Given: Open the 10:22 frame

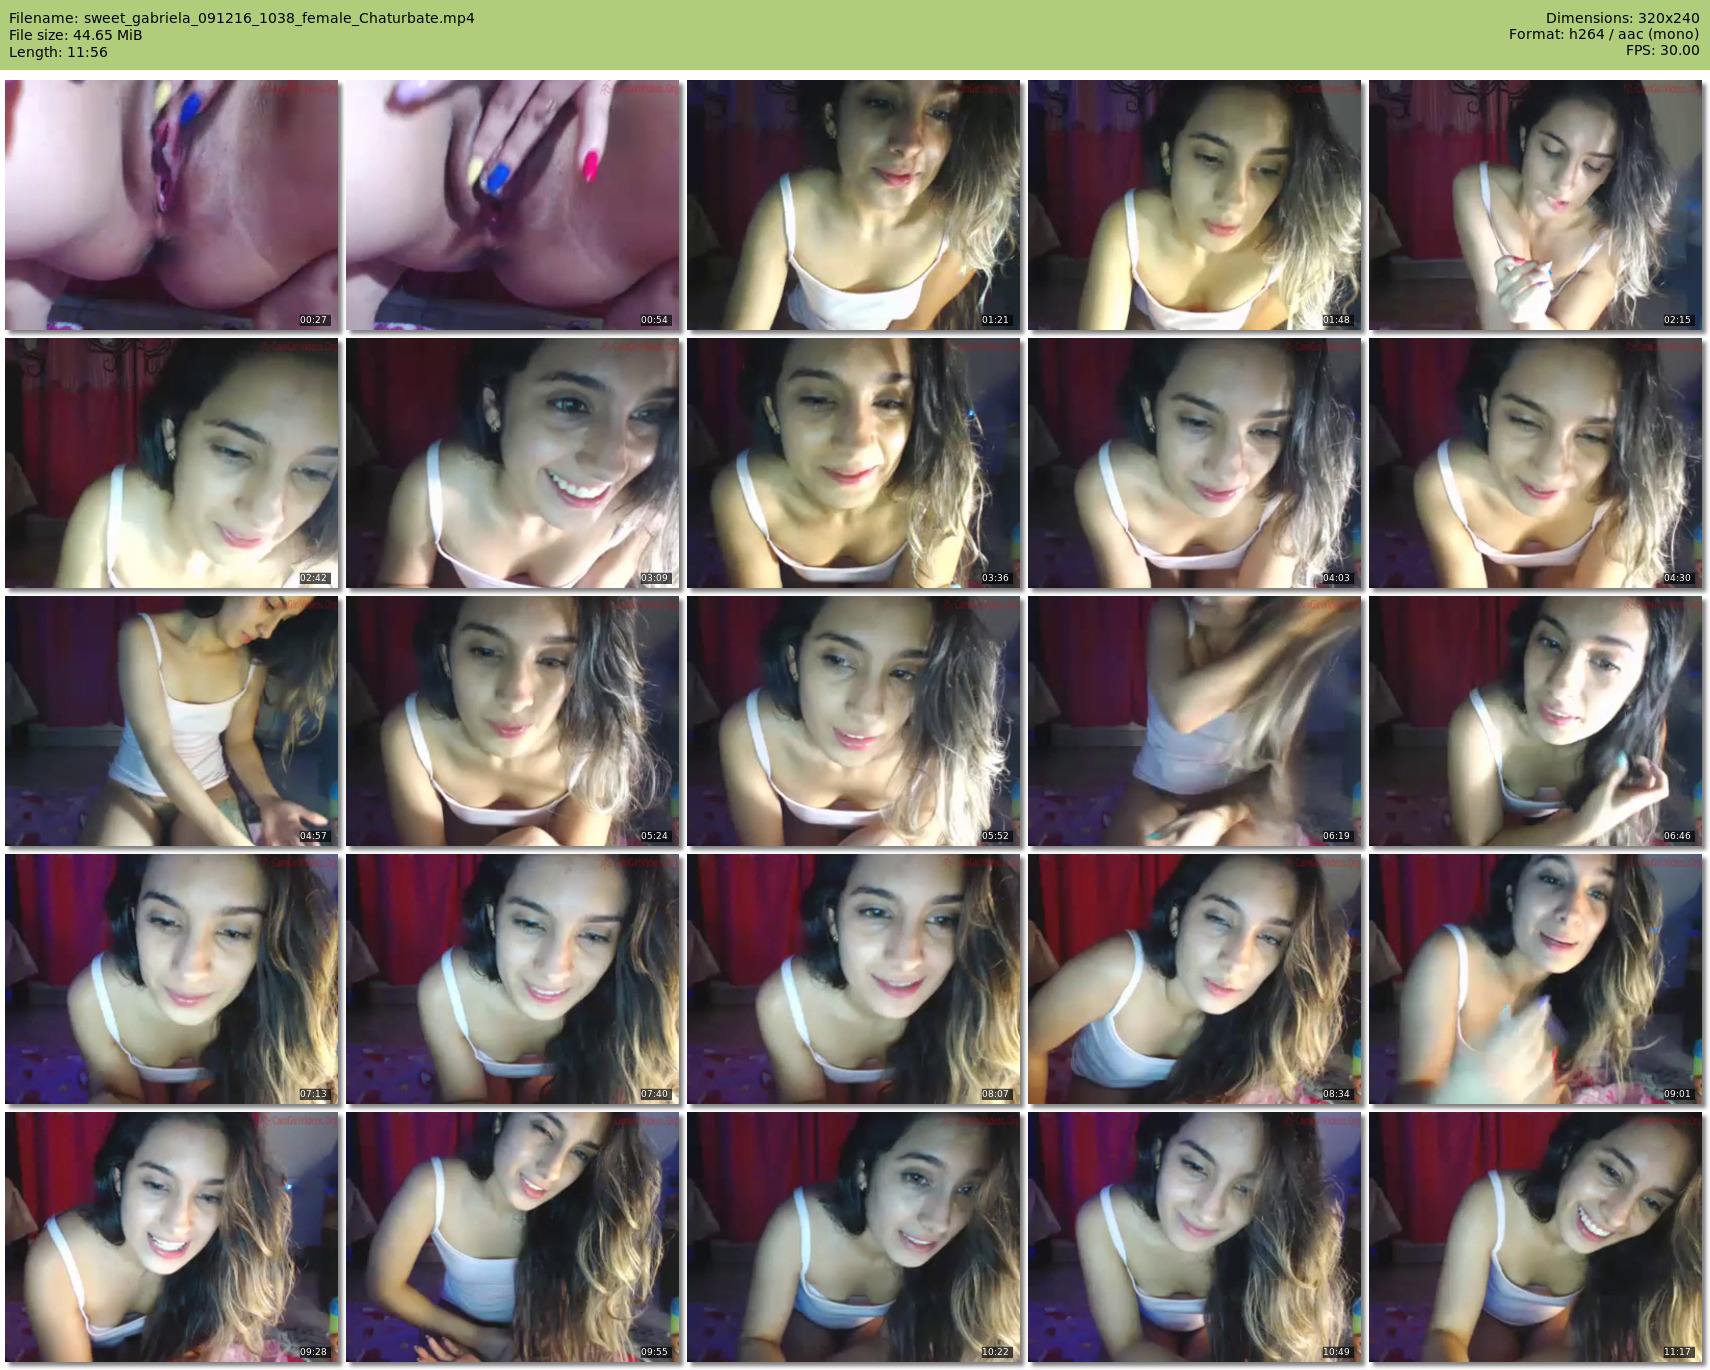Looking at the screenshot, I should point(853,1237).
